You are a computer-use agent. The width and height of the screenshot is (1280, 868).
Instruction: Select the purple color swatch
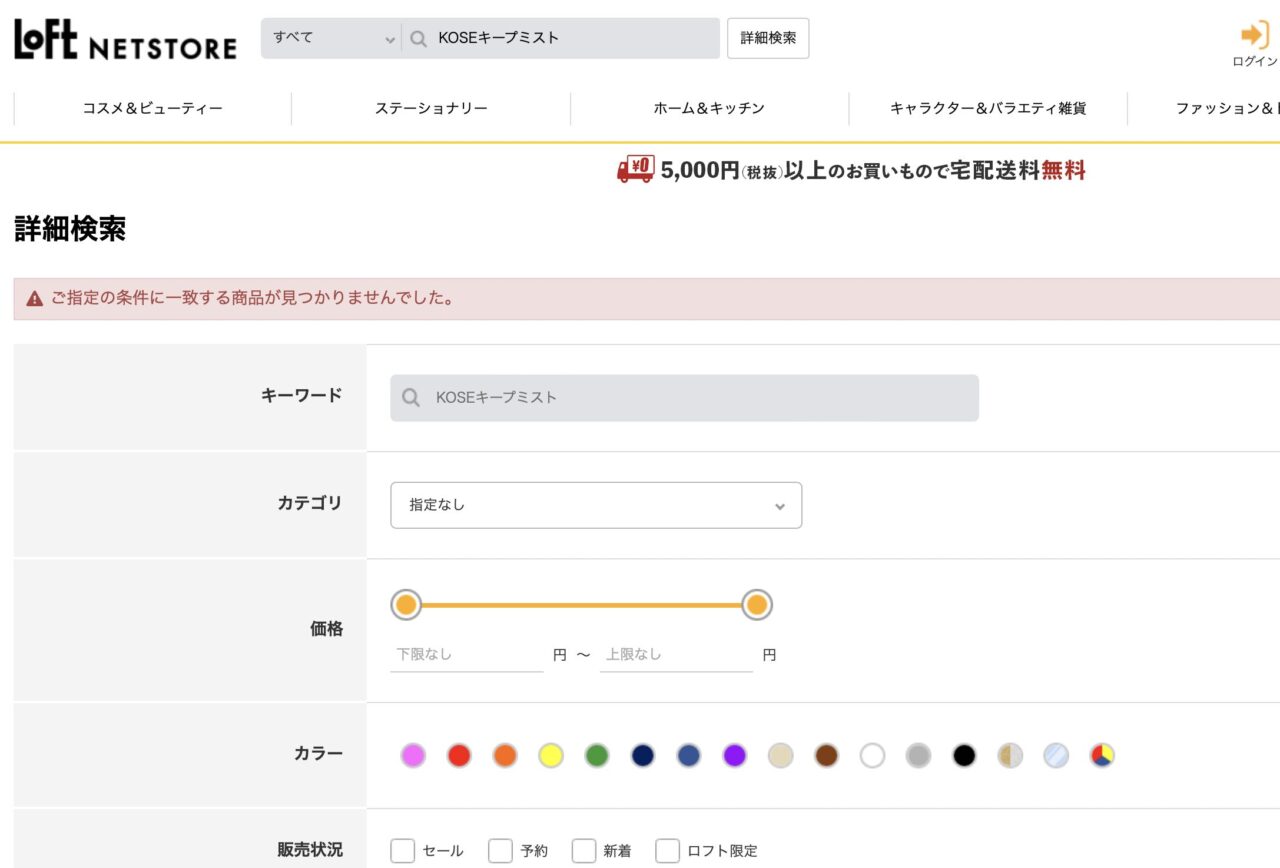point(735,755)
